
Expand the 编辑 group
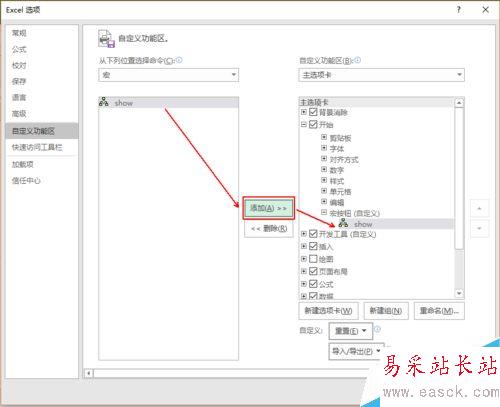click(x=324, y=202)
